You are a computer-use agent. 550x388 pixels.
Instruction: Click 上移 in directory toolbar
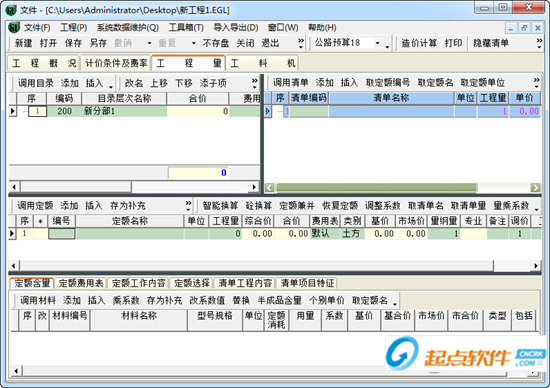click(159, 83)
